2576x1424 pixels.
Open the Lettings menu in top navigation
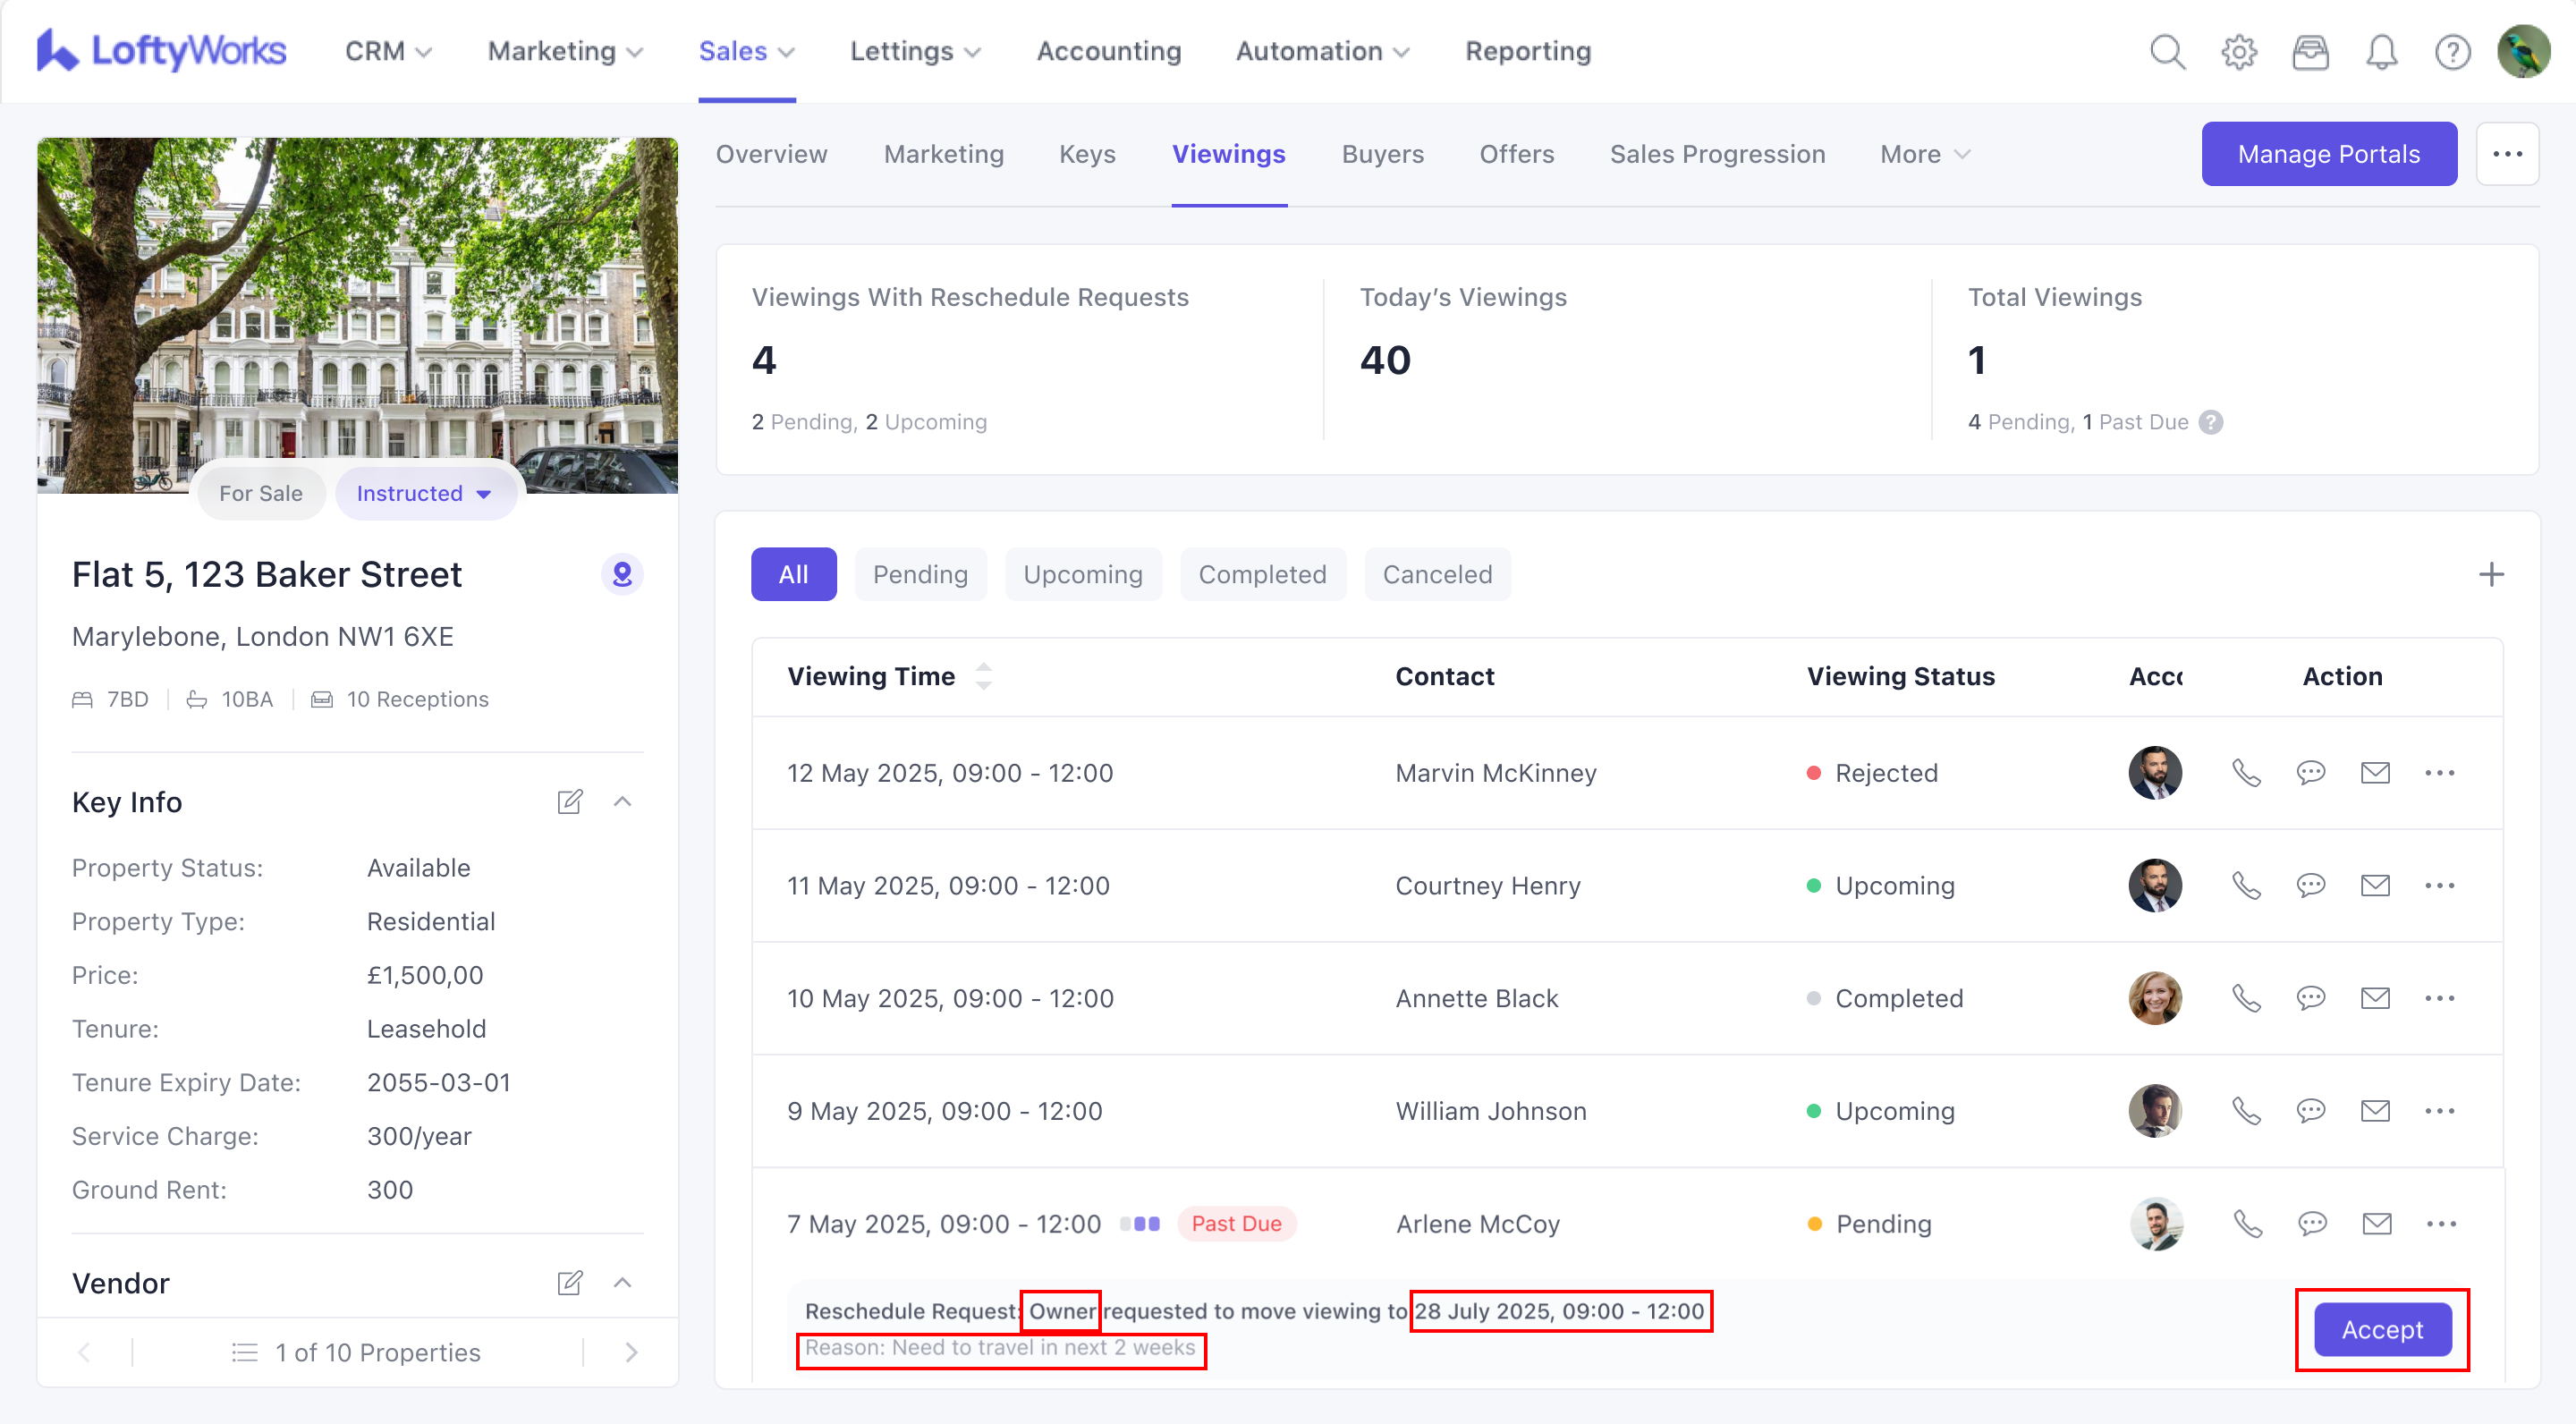tap(915, 52)
